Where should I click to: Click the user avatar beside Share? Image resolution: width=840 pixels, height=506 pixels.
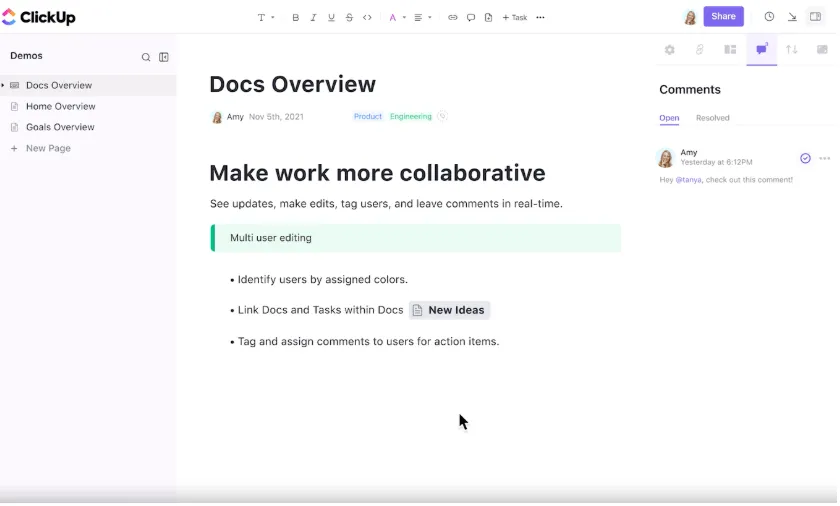tap(690, 18)
